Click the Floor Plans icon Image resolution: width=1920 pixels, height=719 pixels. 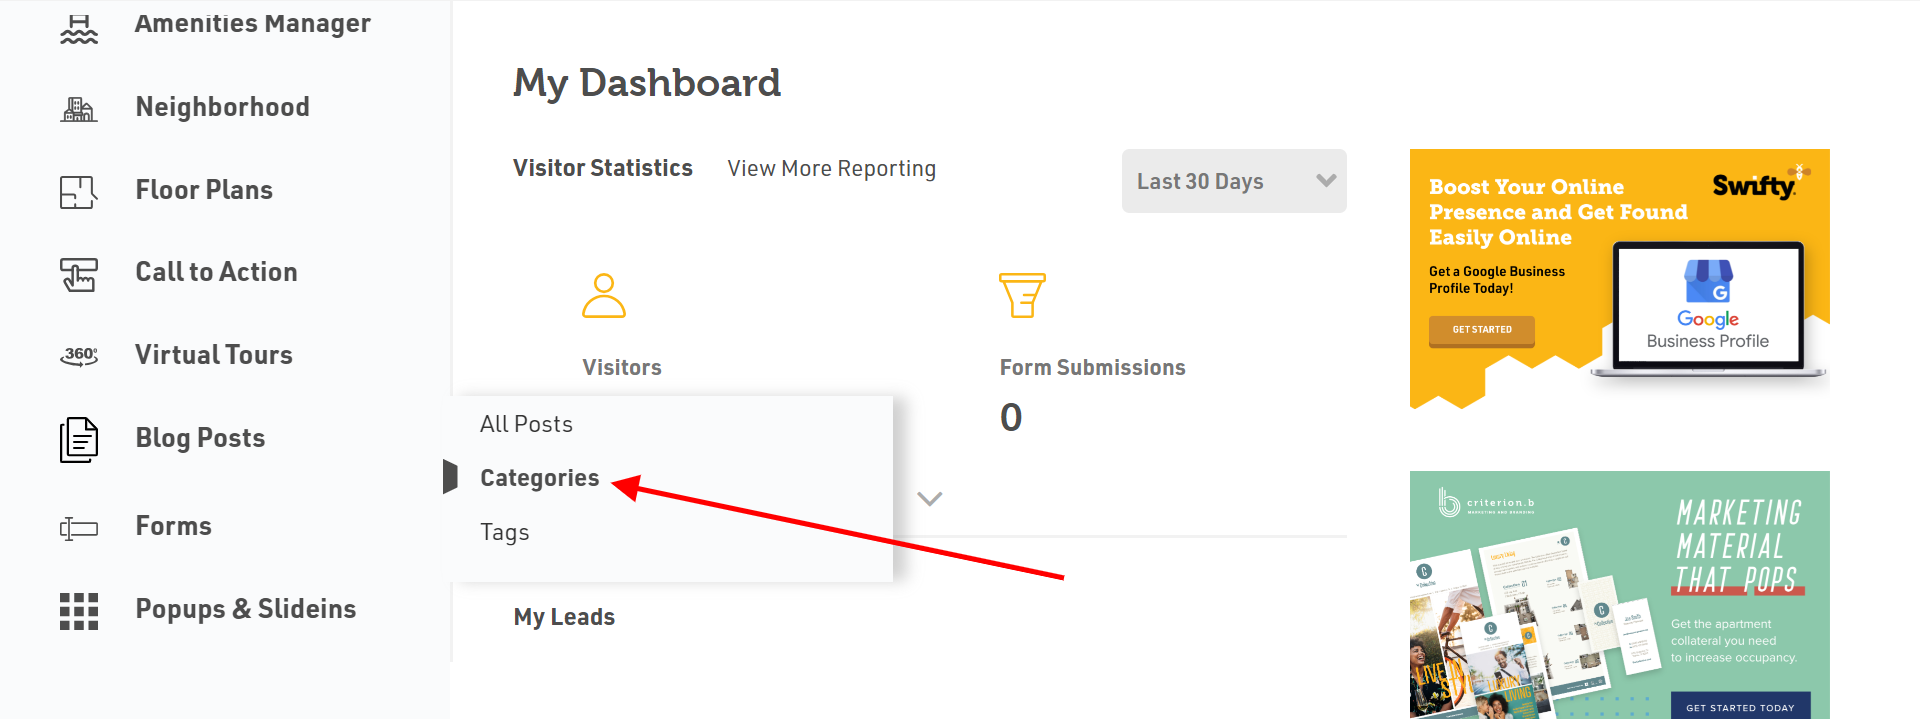click(79, 191)
